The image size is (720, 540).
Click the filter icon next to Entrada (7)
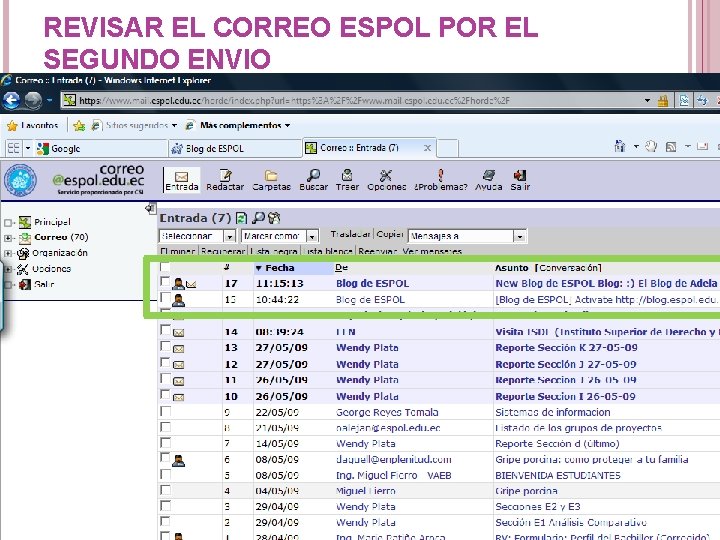pyautogui.click(x=274, y=218)
